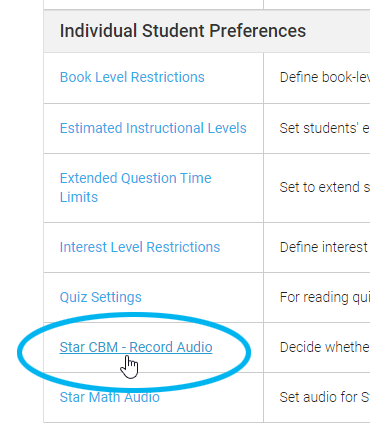Select the "For reading qui" description cell

(x=317, y=297)
